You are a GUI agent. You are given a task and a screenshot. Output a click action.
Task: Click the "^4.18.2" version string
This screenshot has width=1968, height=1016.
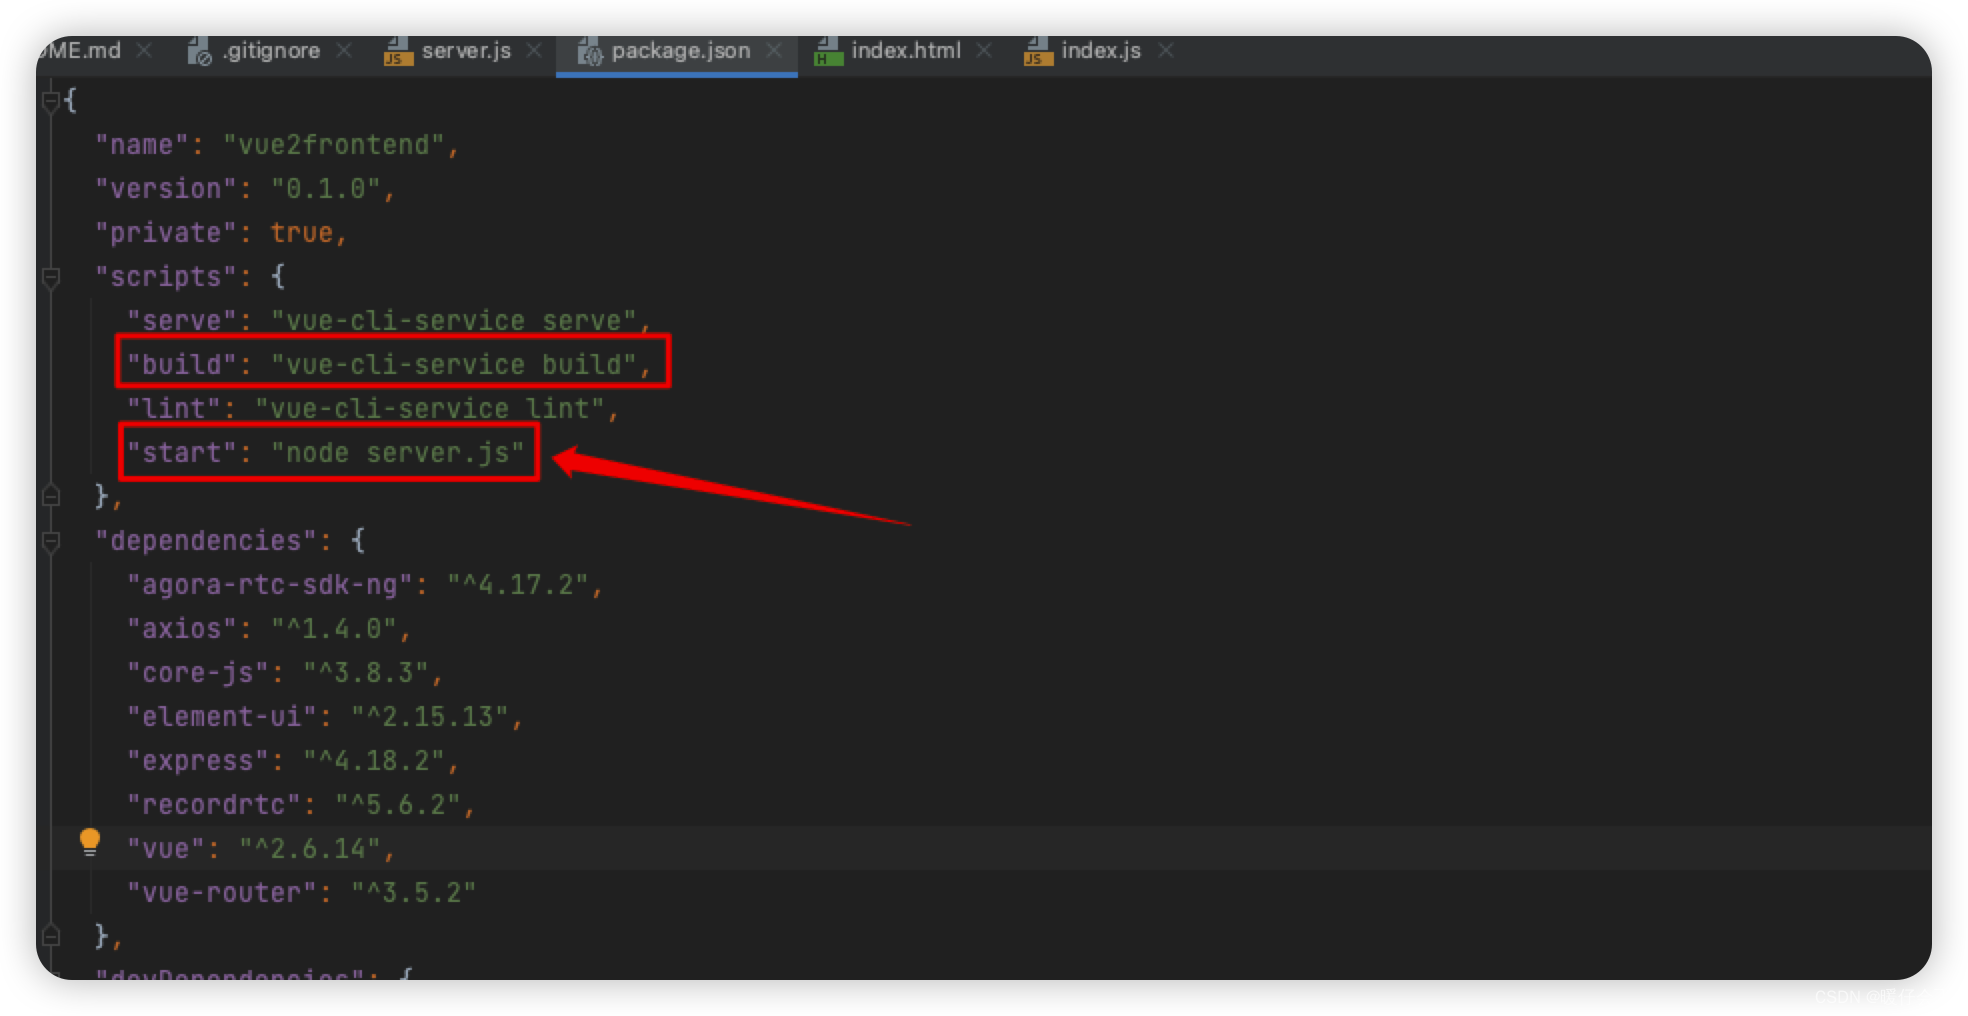click(x=374, y=761)
